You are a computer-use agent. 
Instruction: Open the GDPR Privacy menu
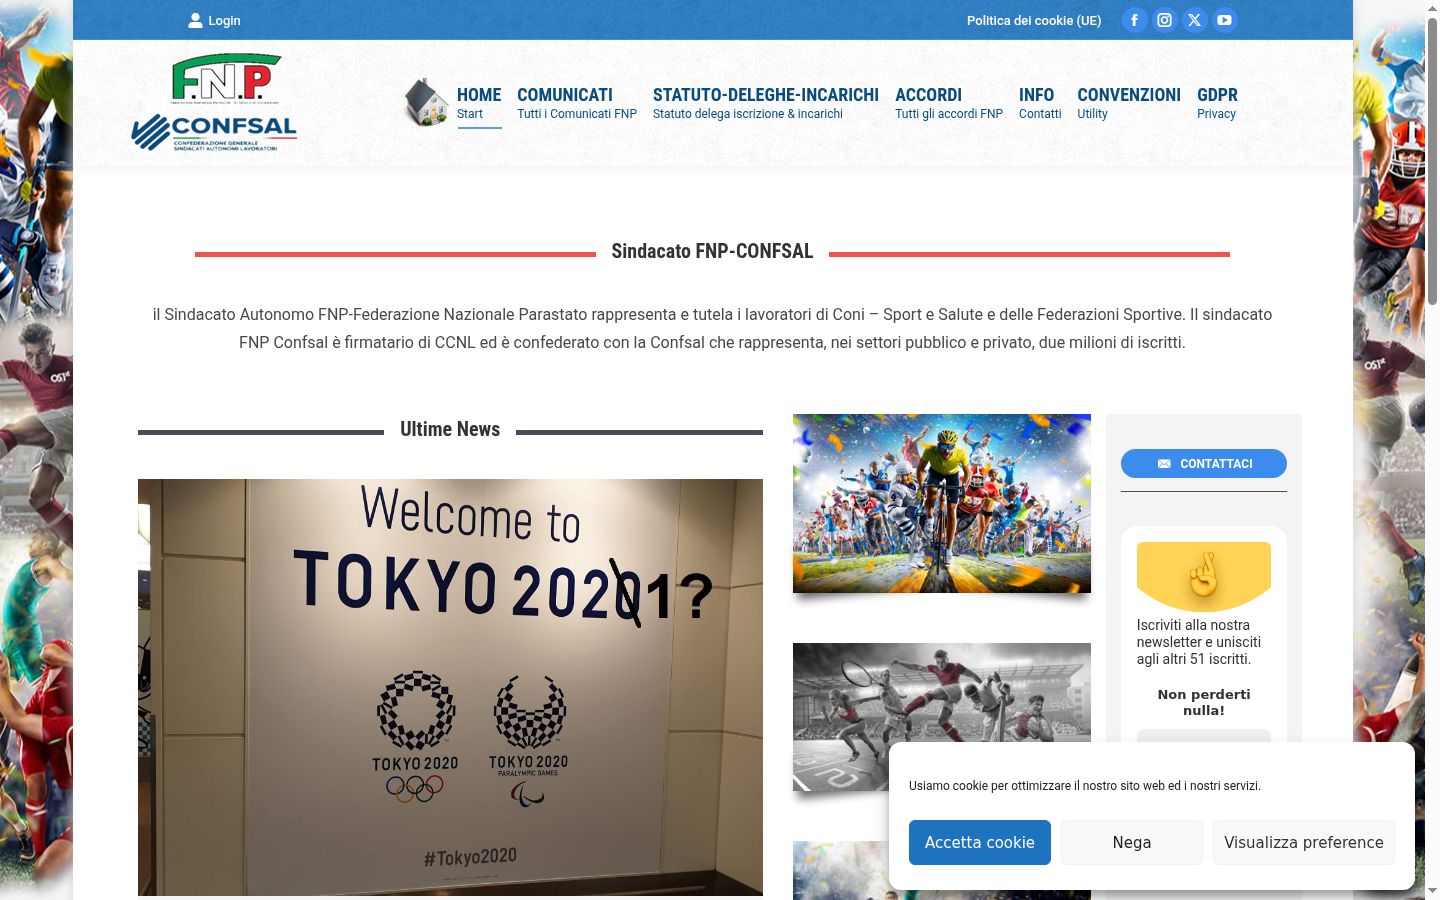1217,103
